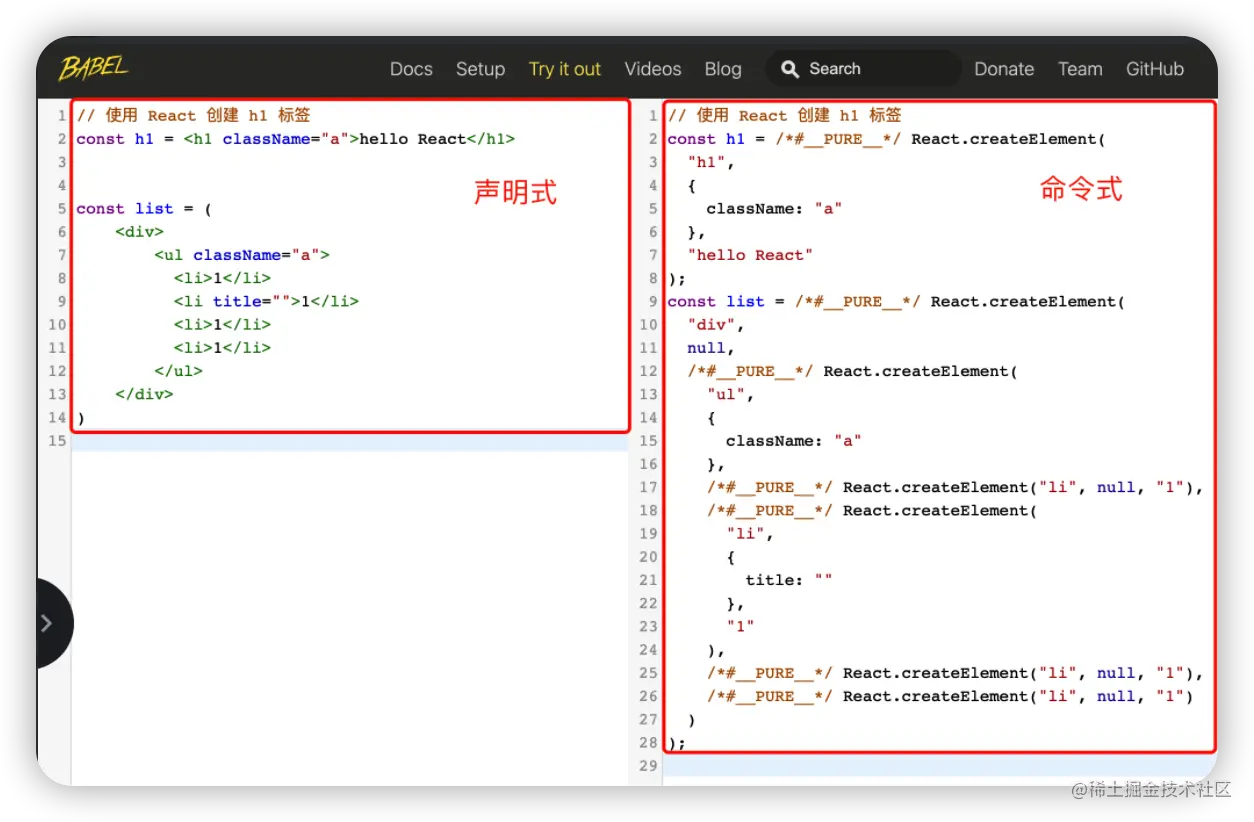
Task: Click output line '"hello React"'
Action: 750,255
